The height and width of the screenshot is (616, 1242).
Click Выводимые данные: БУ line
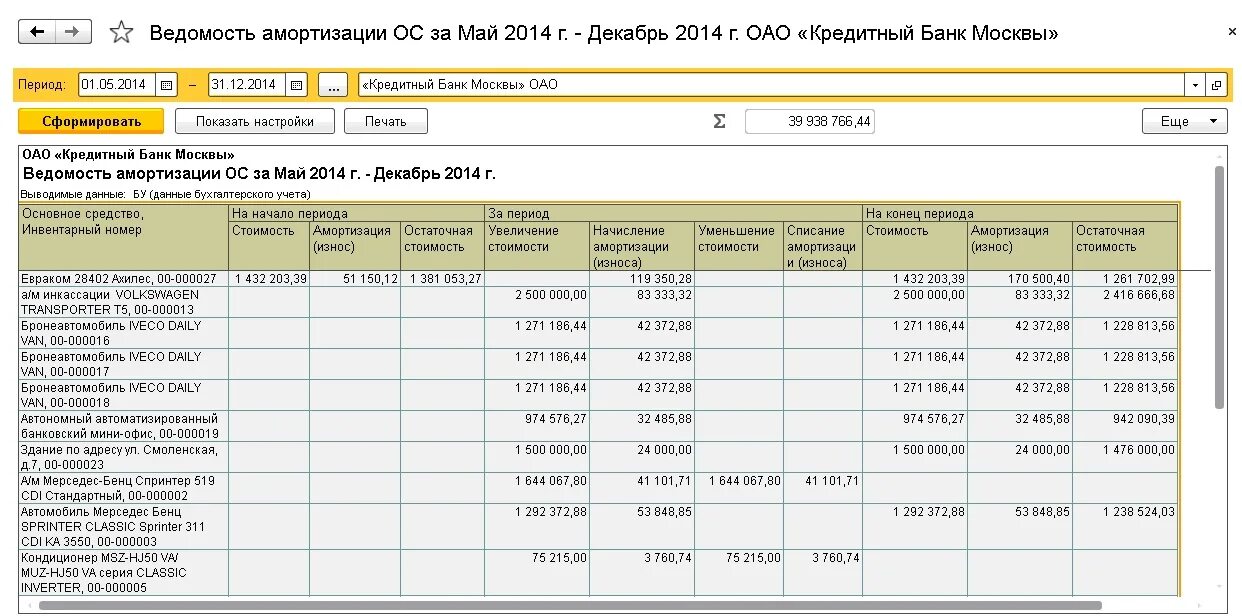coord(166,194)
